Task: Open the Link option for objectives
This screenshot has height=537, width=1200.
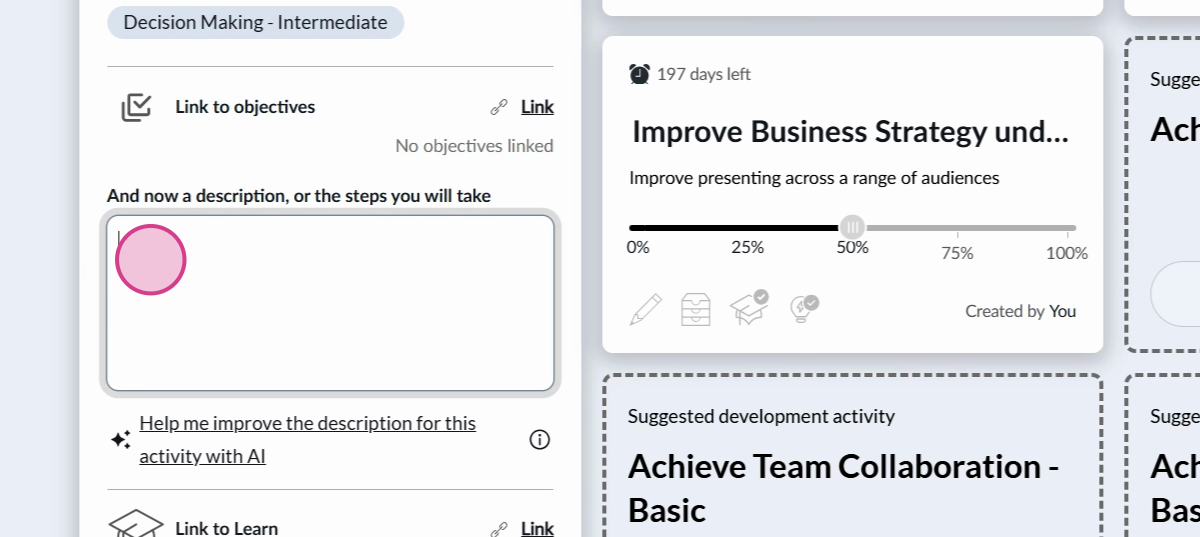Action: [x=537, y=107]
